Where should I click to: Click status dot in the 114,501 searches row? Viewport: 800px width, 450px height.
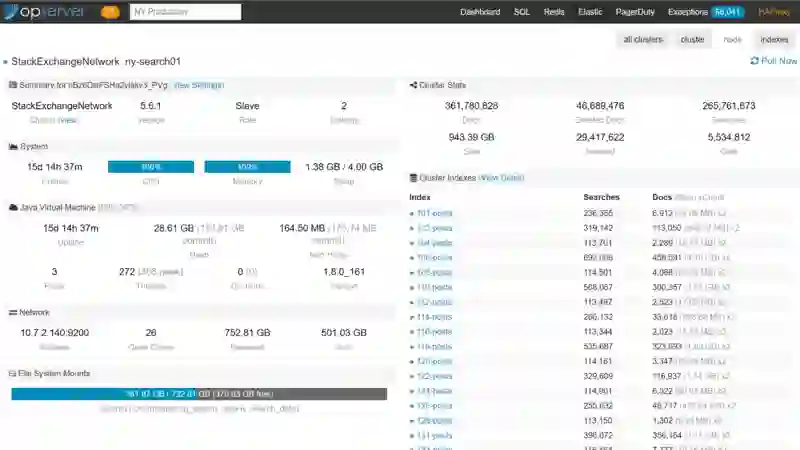point(412,273)
